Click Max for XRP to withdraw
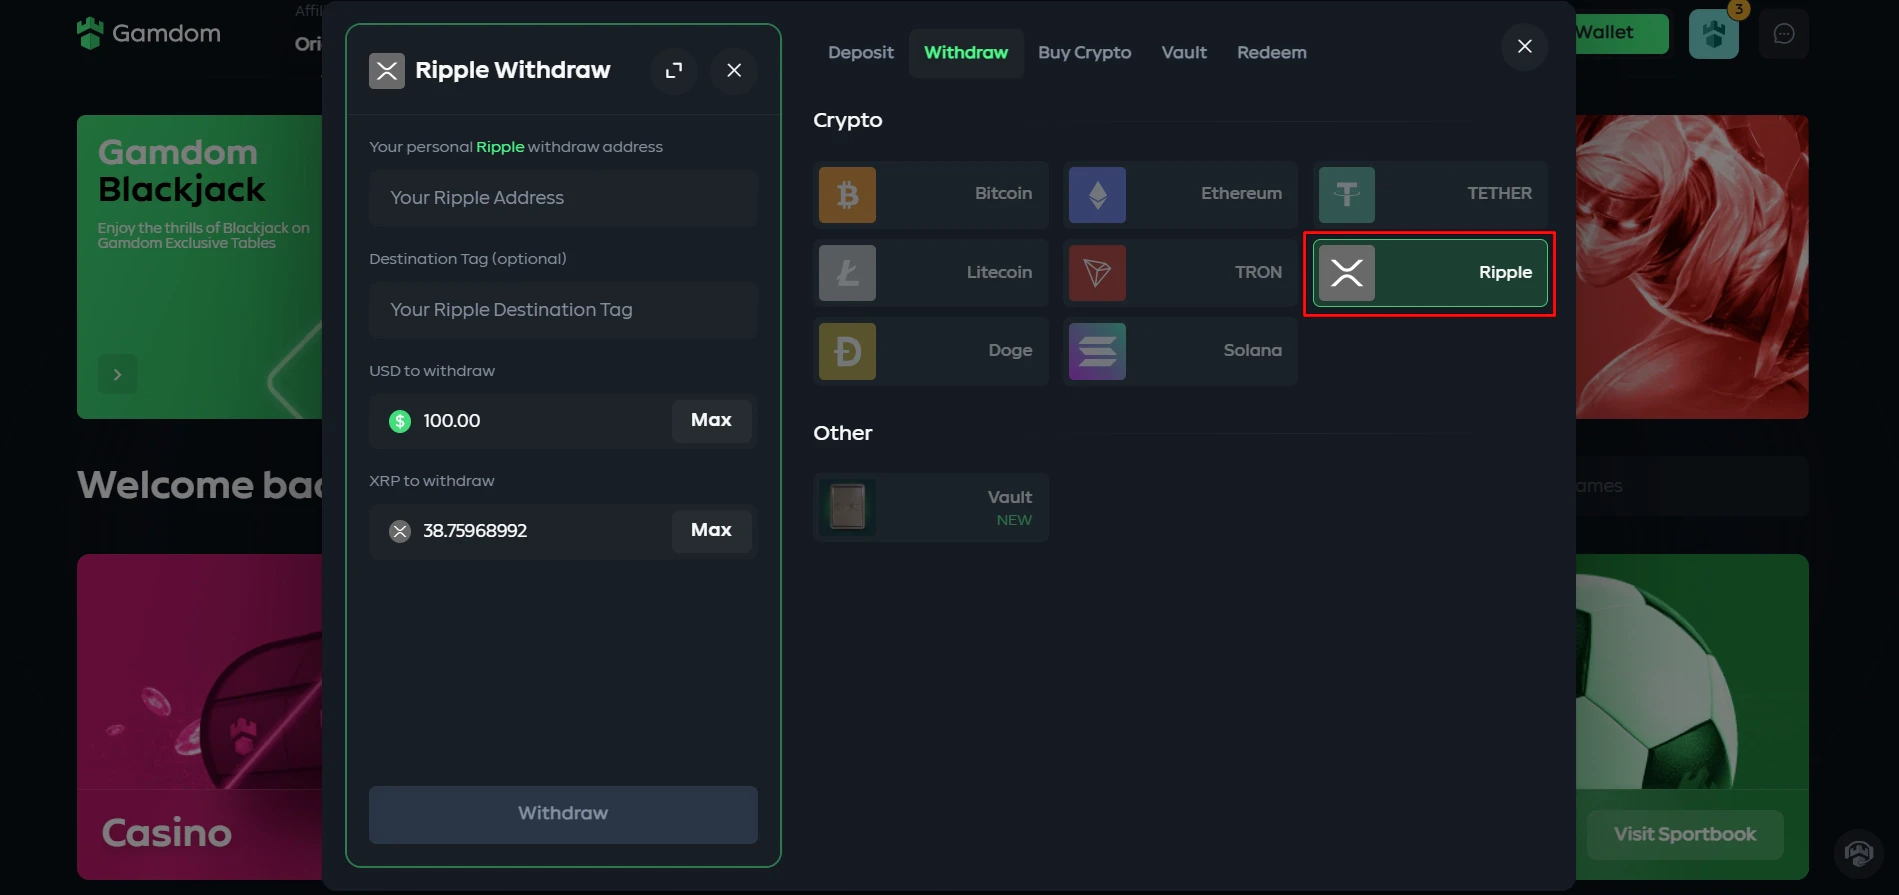 [712, 531]
